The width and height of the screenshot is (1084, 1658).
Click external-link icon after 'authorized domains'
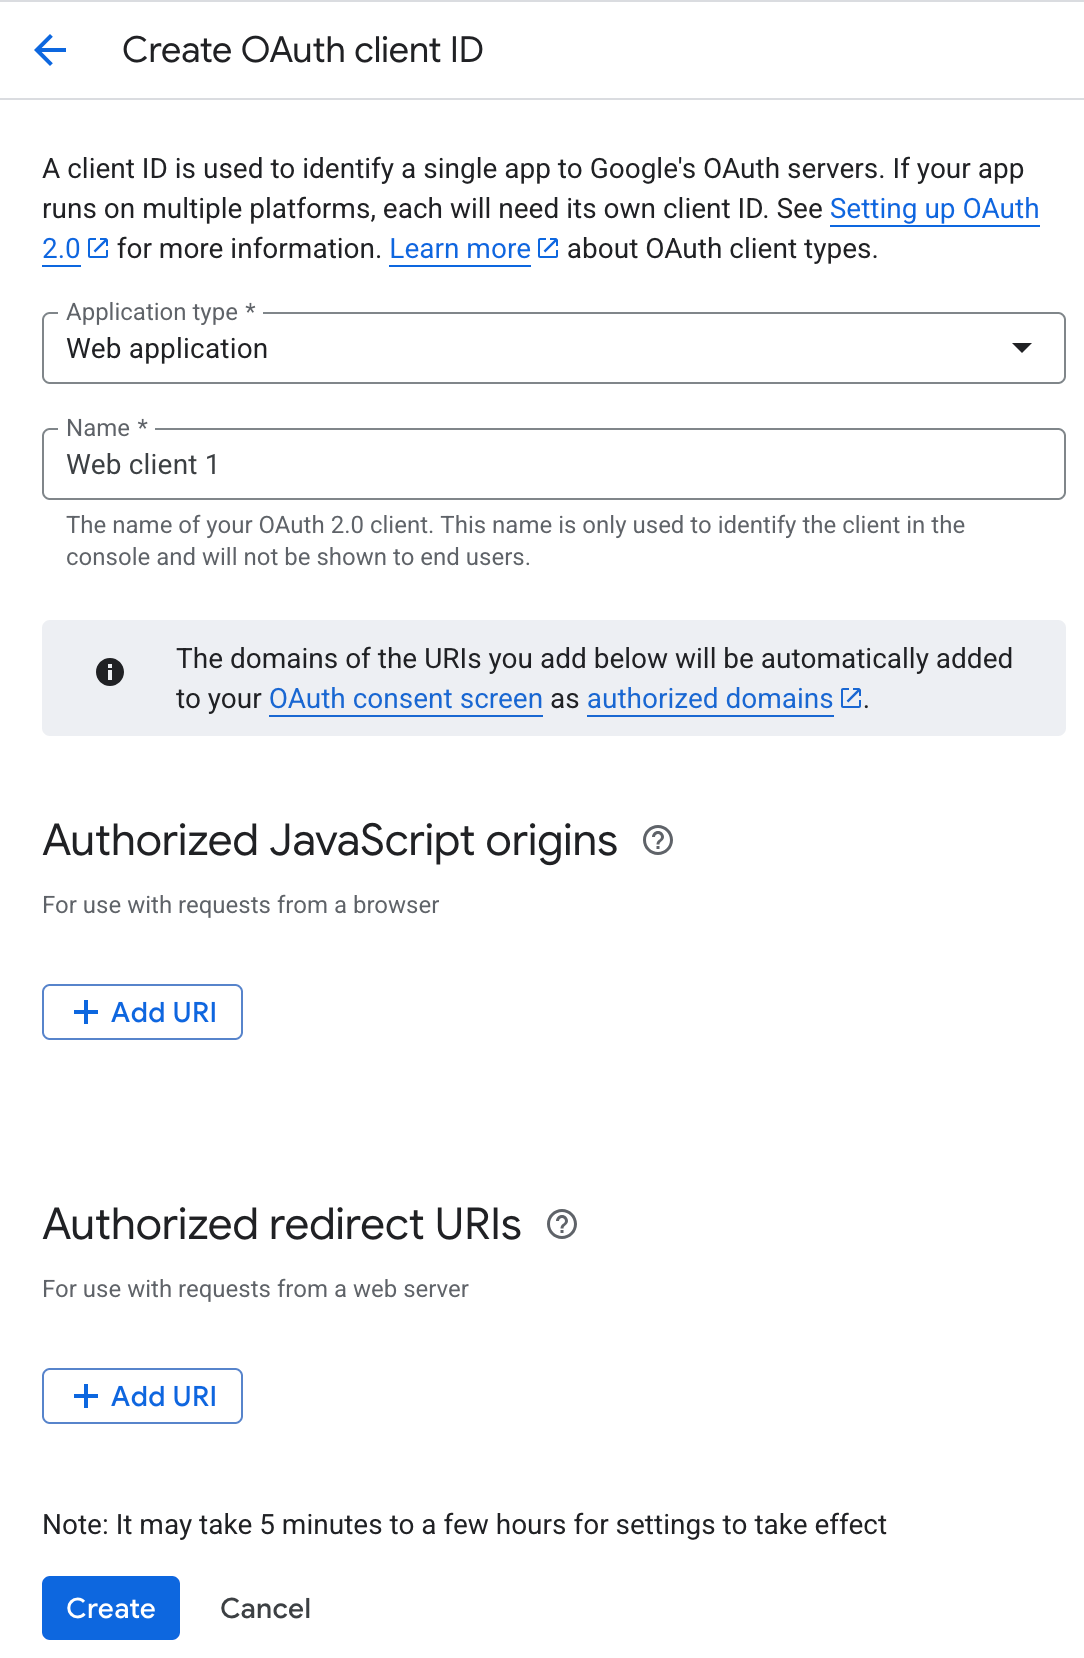[x=851, y=698]
